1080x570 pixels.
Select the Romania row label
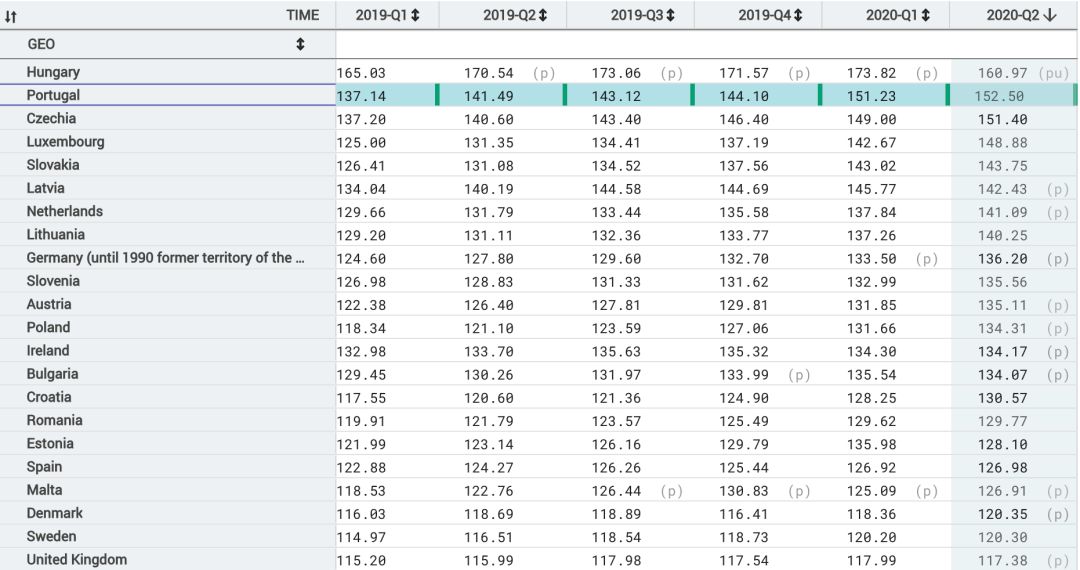pyautogui.click(x=54, y=421)
